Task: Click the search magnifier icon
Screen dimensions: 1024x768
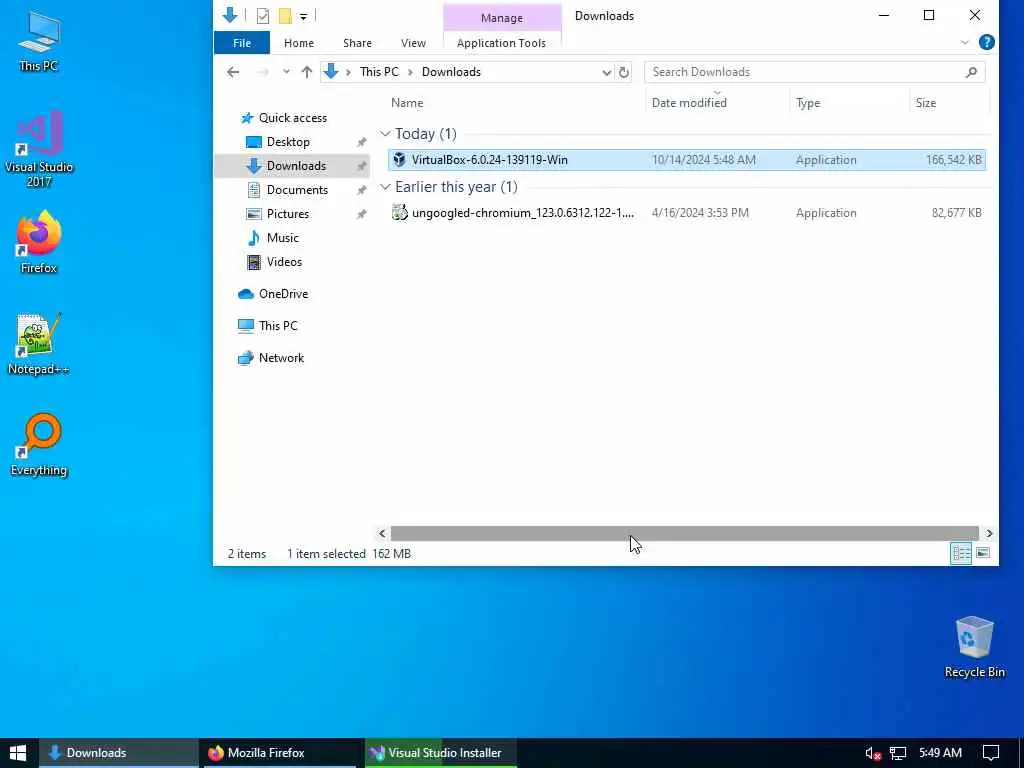Action: click(x=971, y=72)
